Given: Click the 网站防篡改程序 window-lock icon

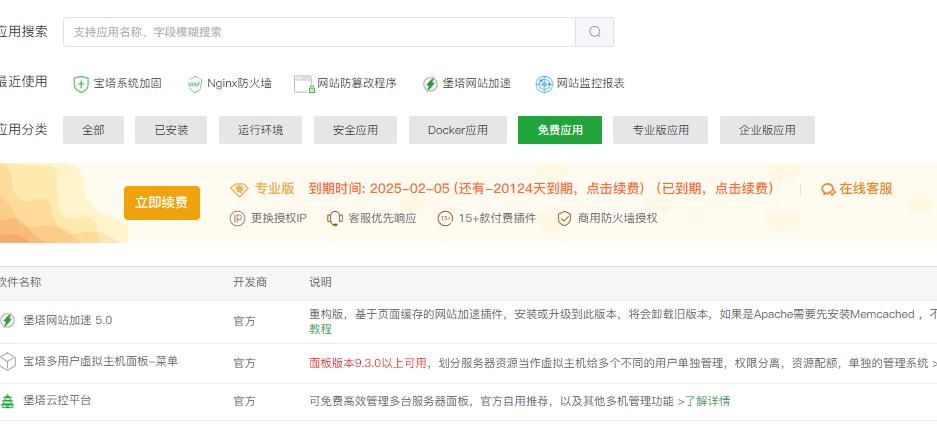Looking at the screenshot, I should [x=304, y=84].
